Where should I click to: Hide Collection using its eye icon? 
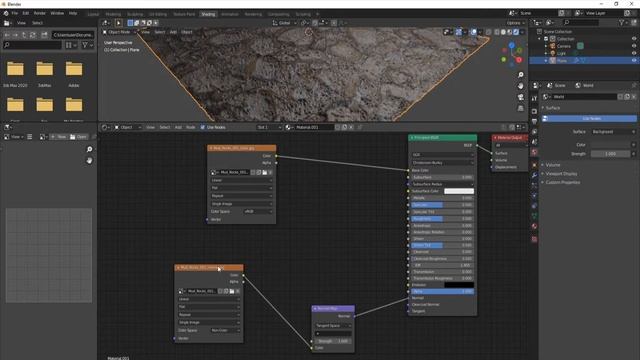[x=634, y=39]
